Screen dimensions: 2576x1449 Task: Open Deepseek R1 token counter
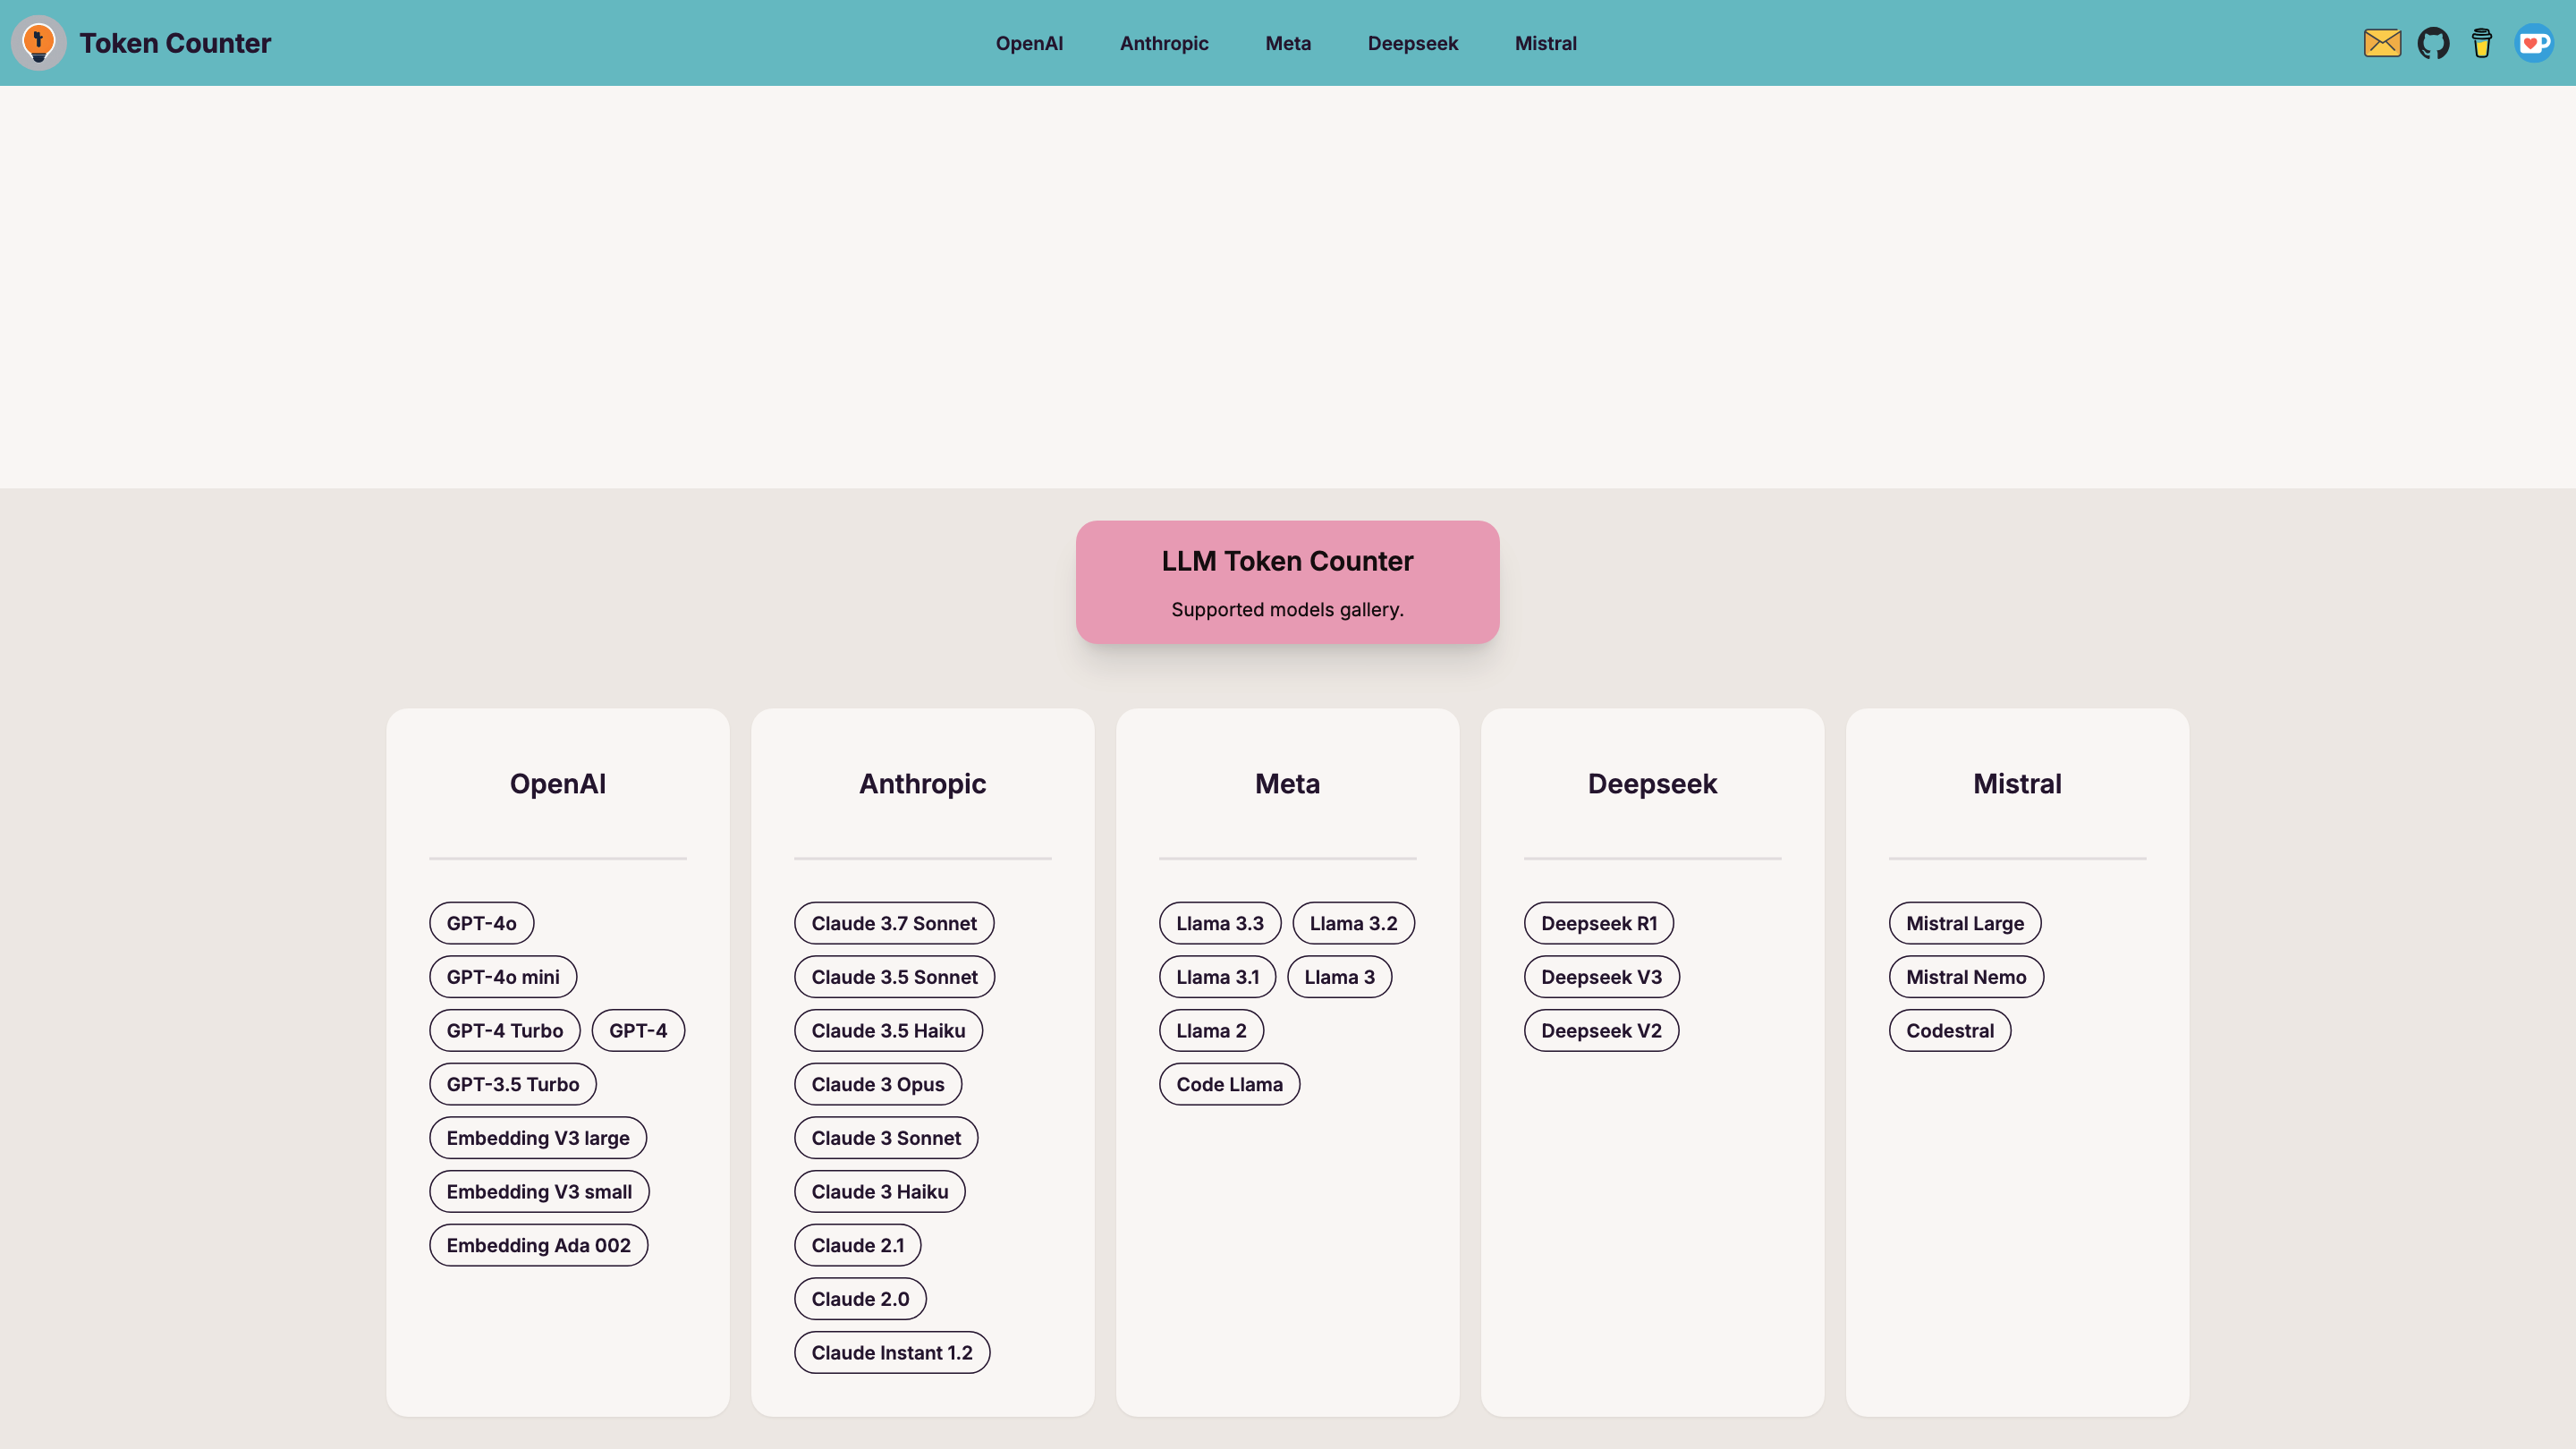1598,923
